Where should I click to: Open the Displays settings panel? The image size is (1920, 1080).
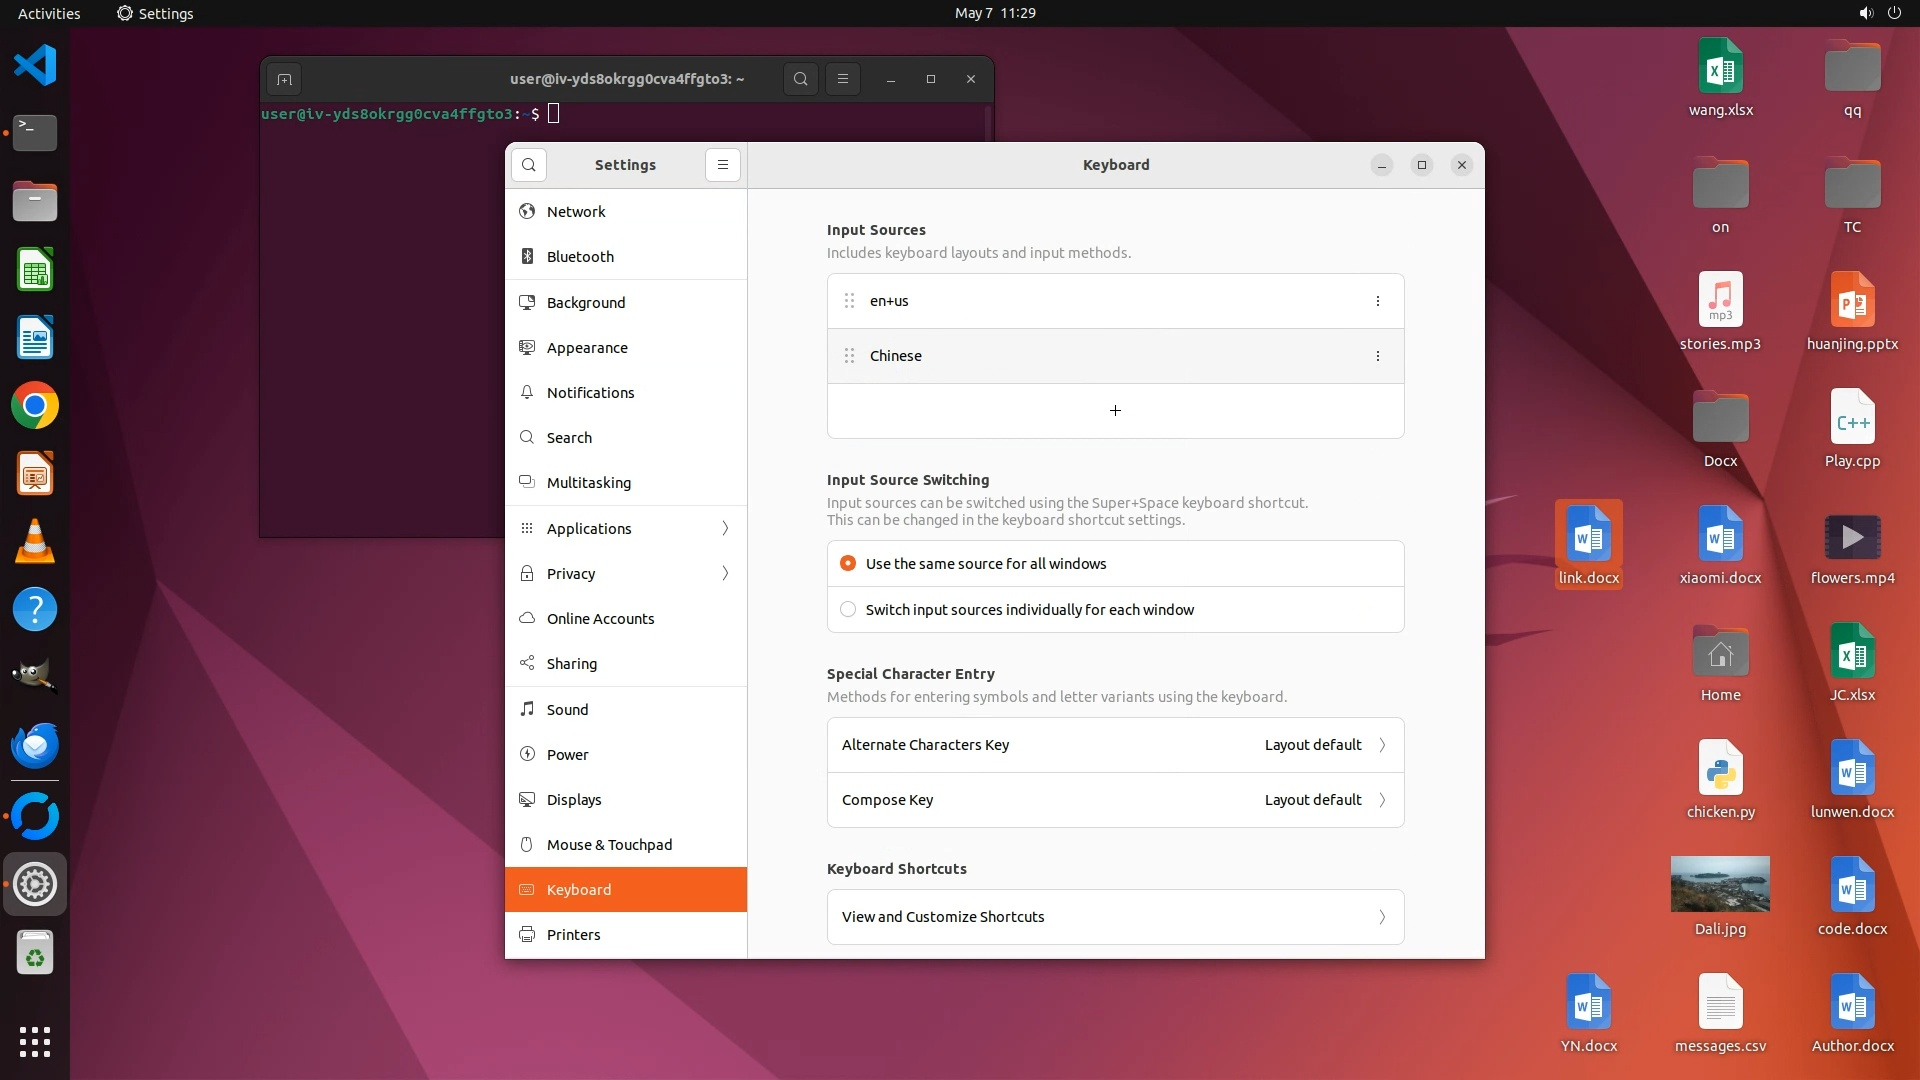click(x=574, y=800)
